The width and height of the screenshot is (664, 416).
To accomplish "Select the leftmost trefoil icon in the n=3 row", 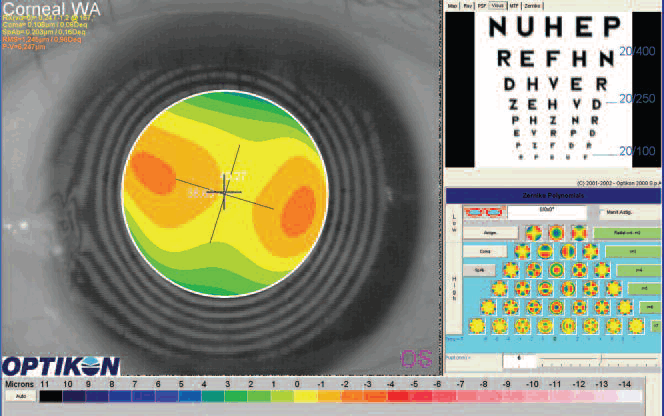I will [522, 251].
